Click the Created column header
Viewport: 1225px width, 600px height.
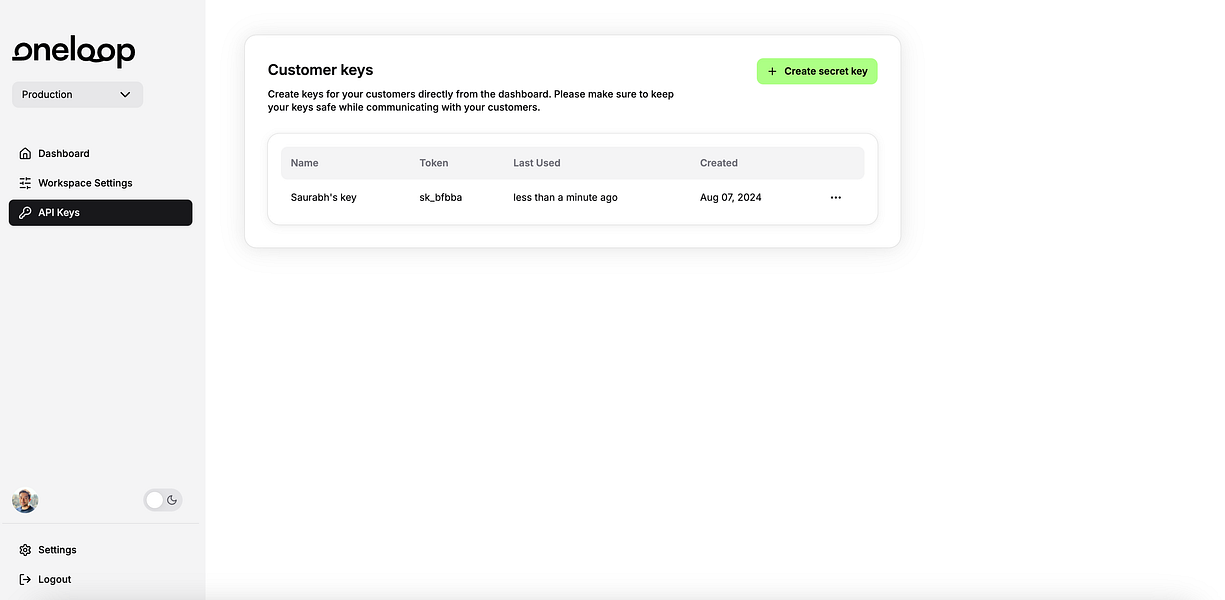pos(719,163)
